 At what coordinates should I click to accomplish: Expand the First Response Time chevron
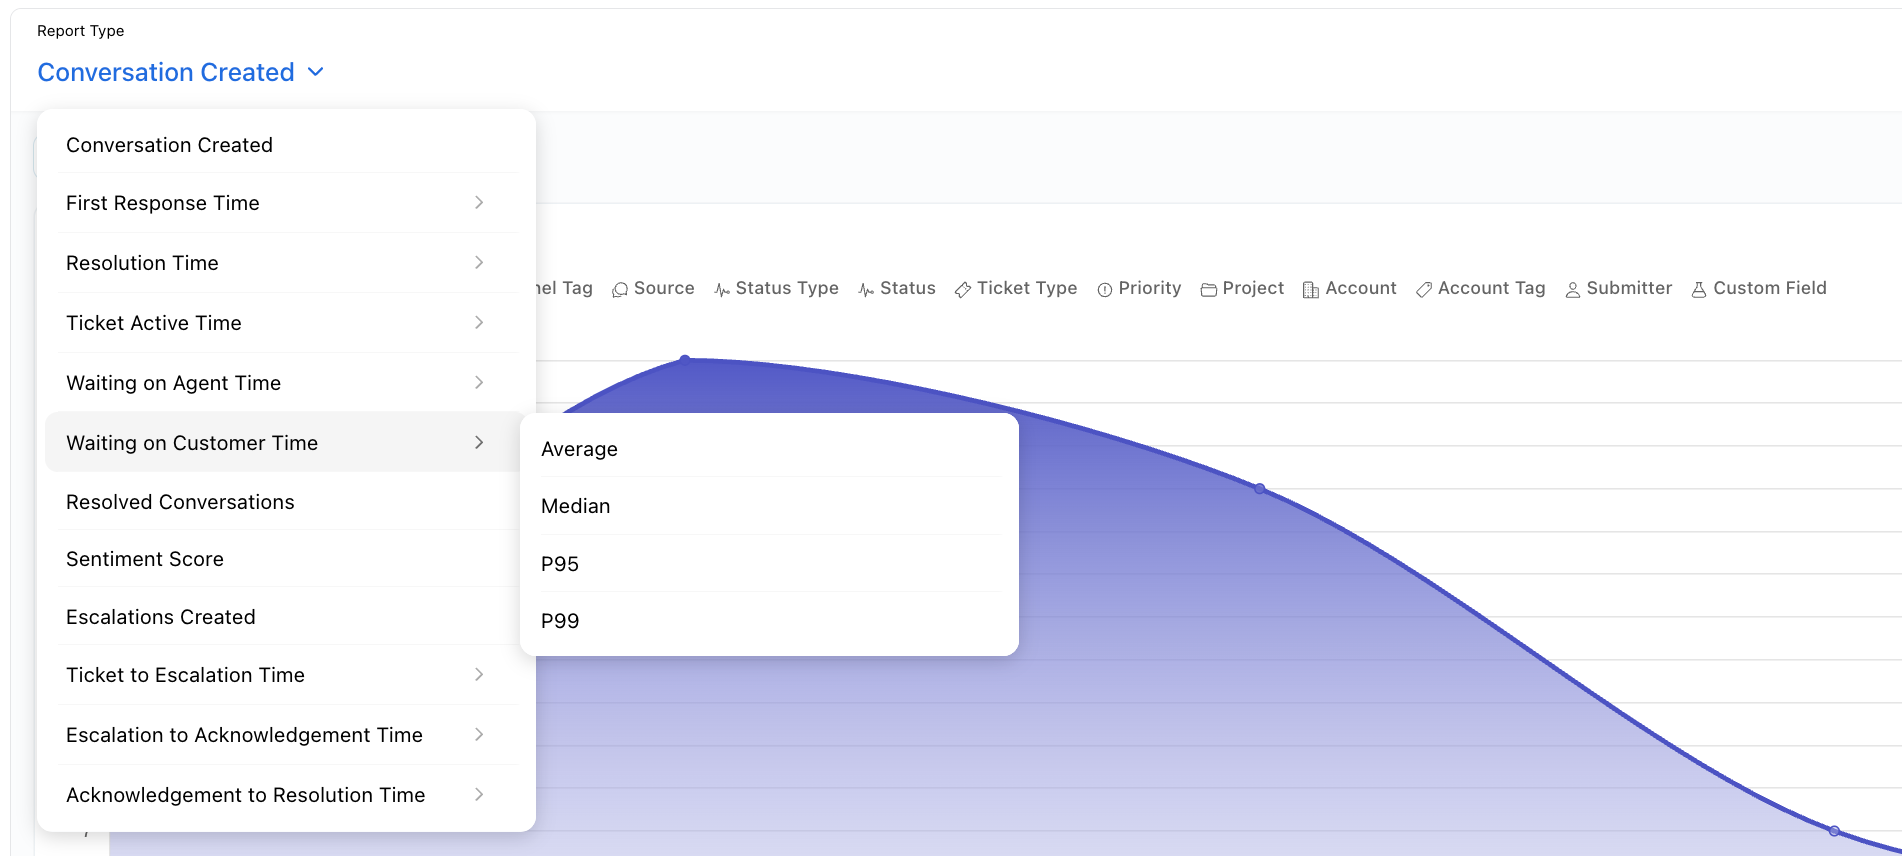[x=479, y=203]
